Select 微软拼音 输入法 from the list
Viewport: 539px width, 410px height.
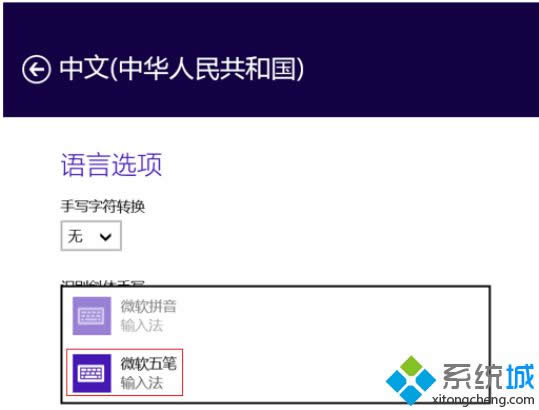124,316
